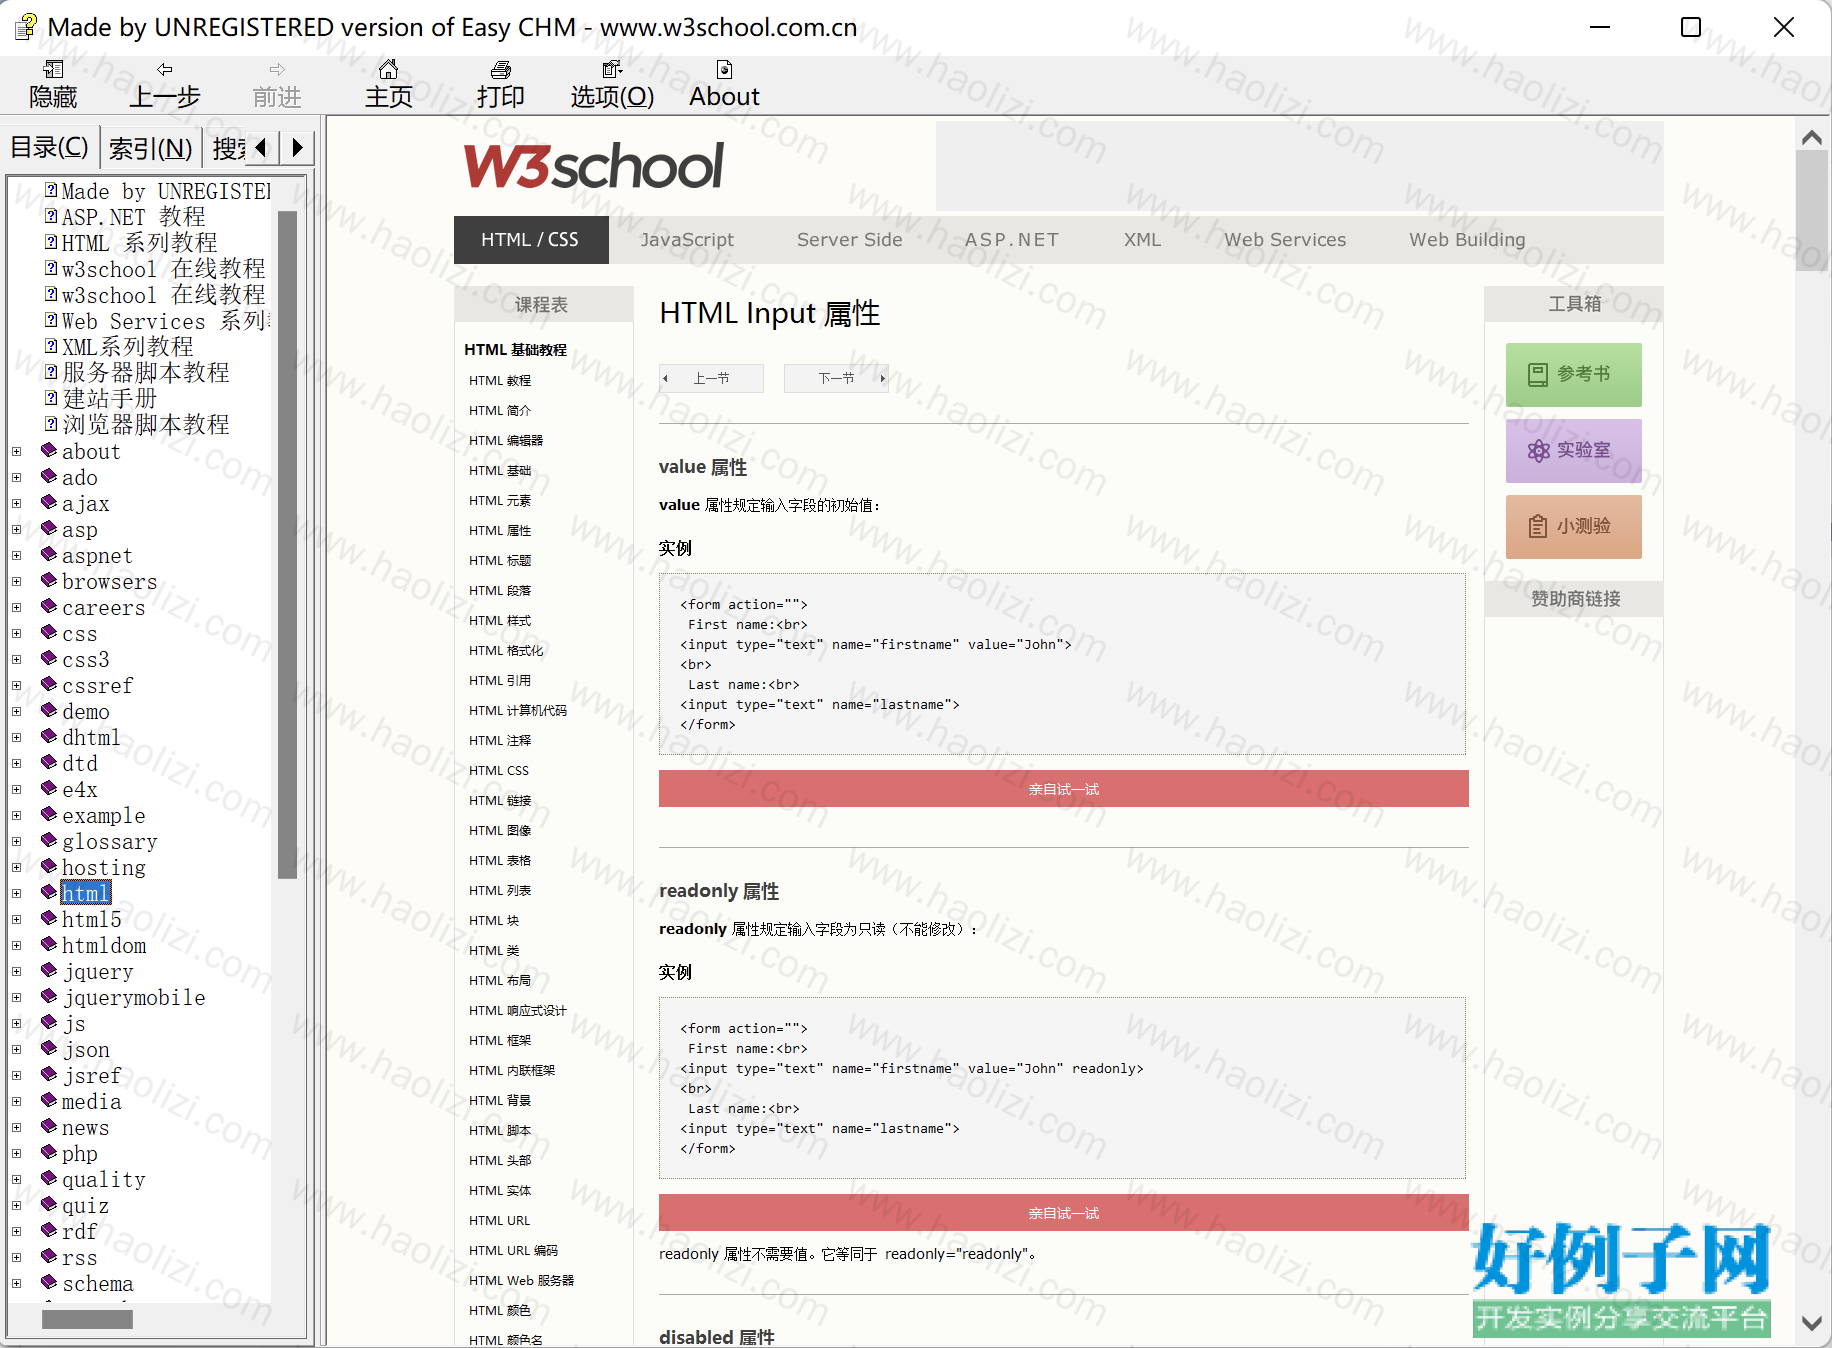Open the 建站手册 topic page icon
This screenshot has height=1348, width=1832.
click(x=51, y=398)
